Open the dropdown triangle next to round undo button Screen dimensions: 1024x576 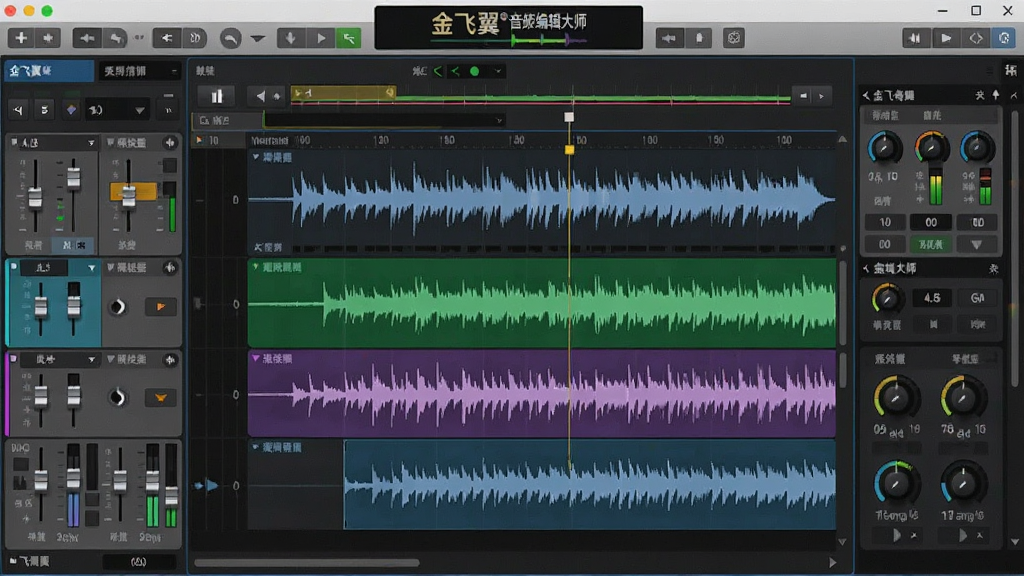pyautogui.click(x=258, y=39)
